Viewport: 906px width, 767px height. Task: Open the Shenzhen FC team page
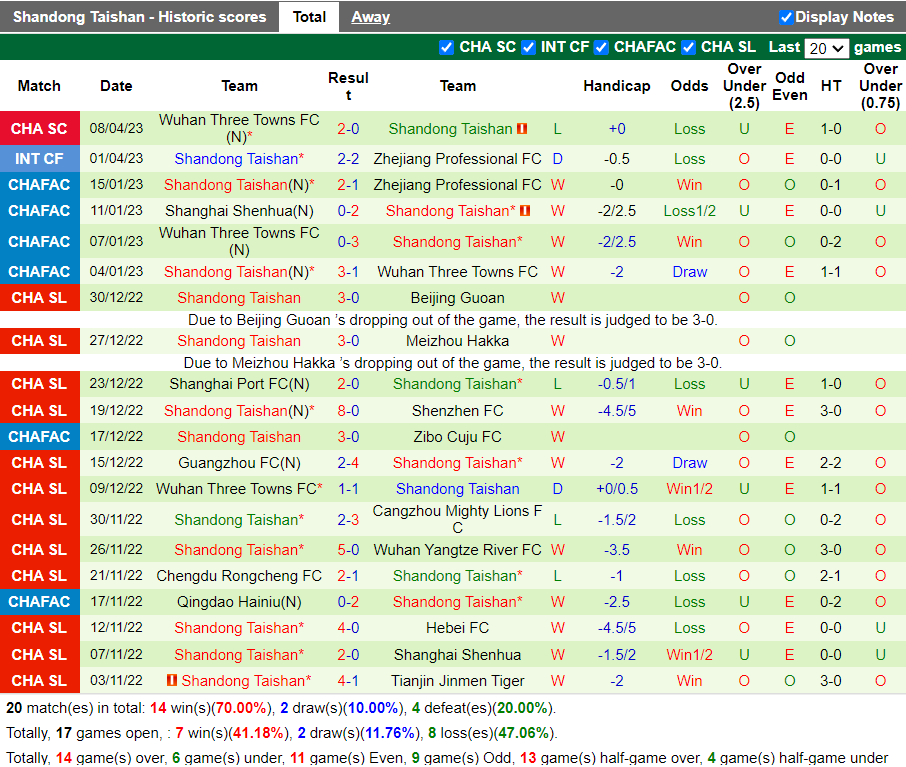(457, 410)
